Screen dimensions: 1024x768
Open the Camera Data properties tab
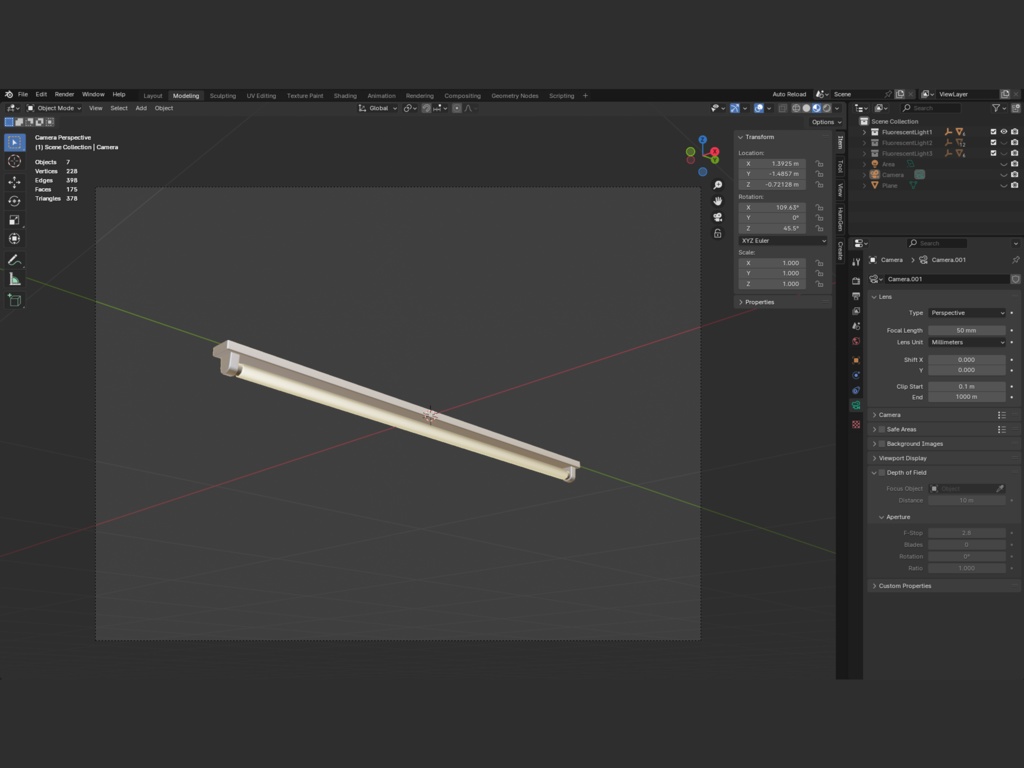856,406
